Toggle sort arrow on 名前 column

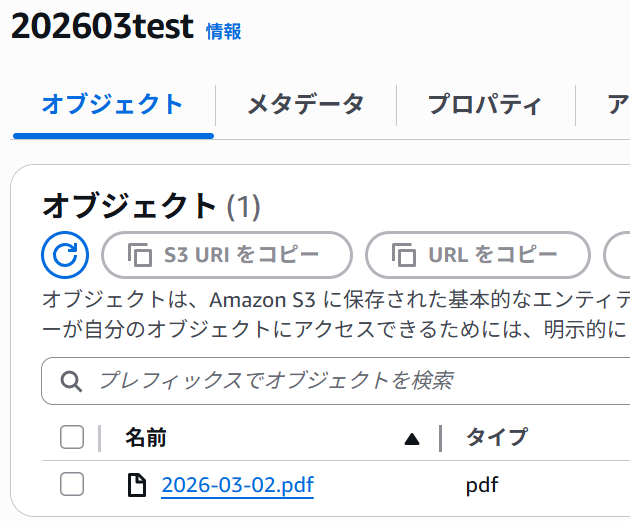click(x=411, y=438)
